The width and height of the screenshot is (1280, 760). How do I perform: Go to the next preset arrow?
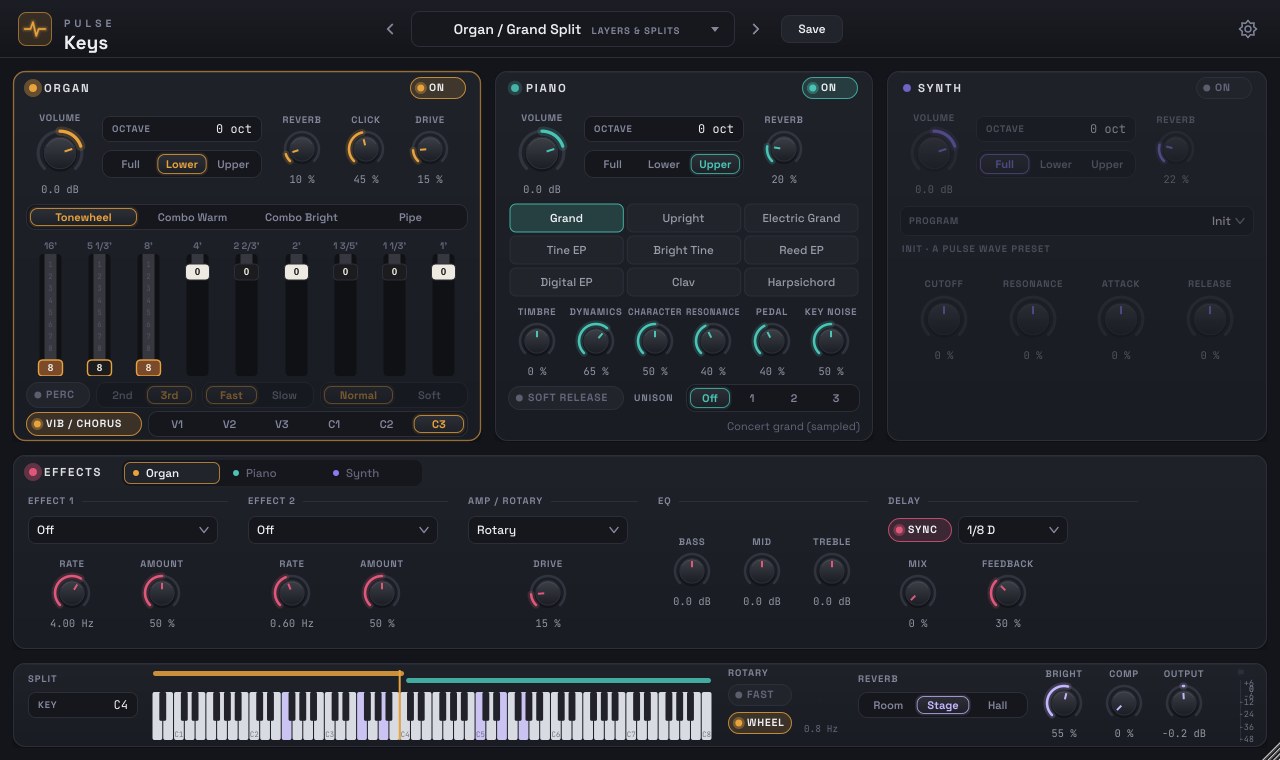click(x=755, y=29)
